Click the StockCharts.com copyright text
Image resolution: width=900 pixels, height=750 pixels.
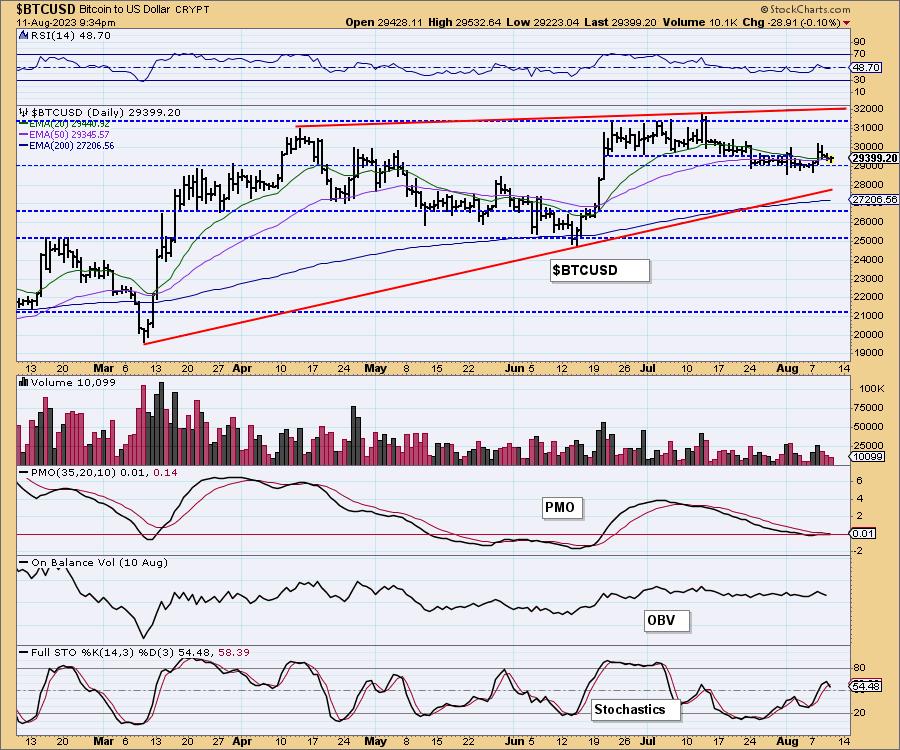pyautogui.click(x=805, y=9)
